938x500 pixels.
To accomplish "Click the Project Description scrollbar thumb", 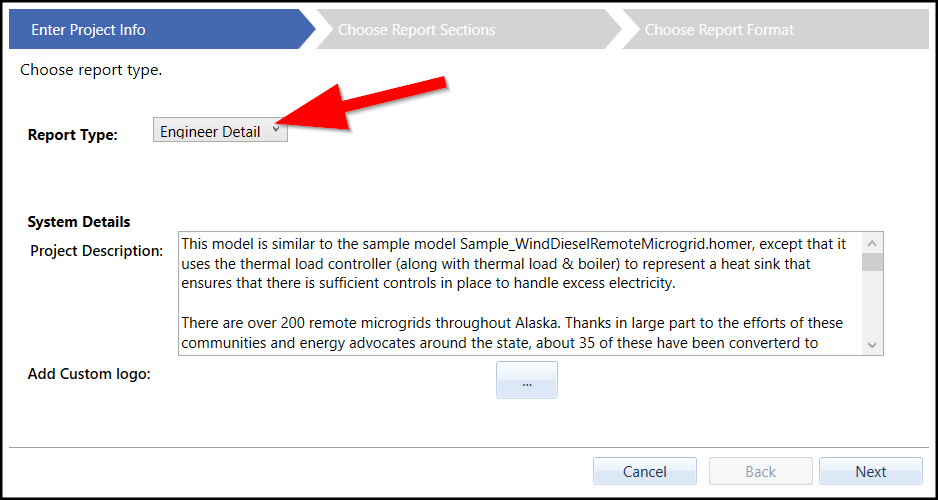I will click(x=872, y=262).
